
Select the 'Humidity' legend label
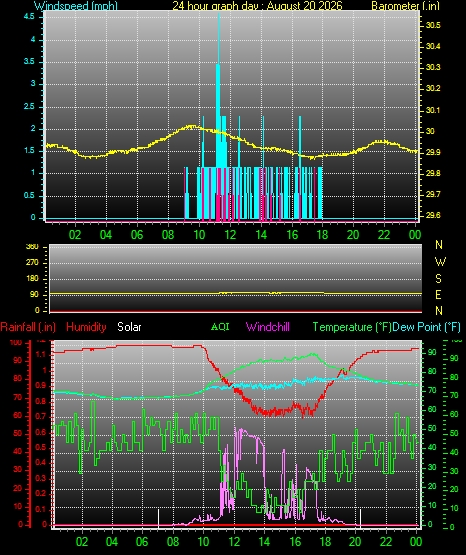click(86, 327)
